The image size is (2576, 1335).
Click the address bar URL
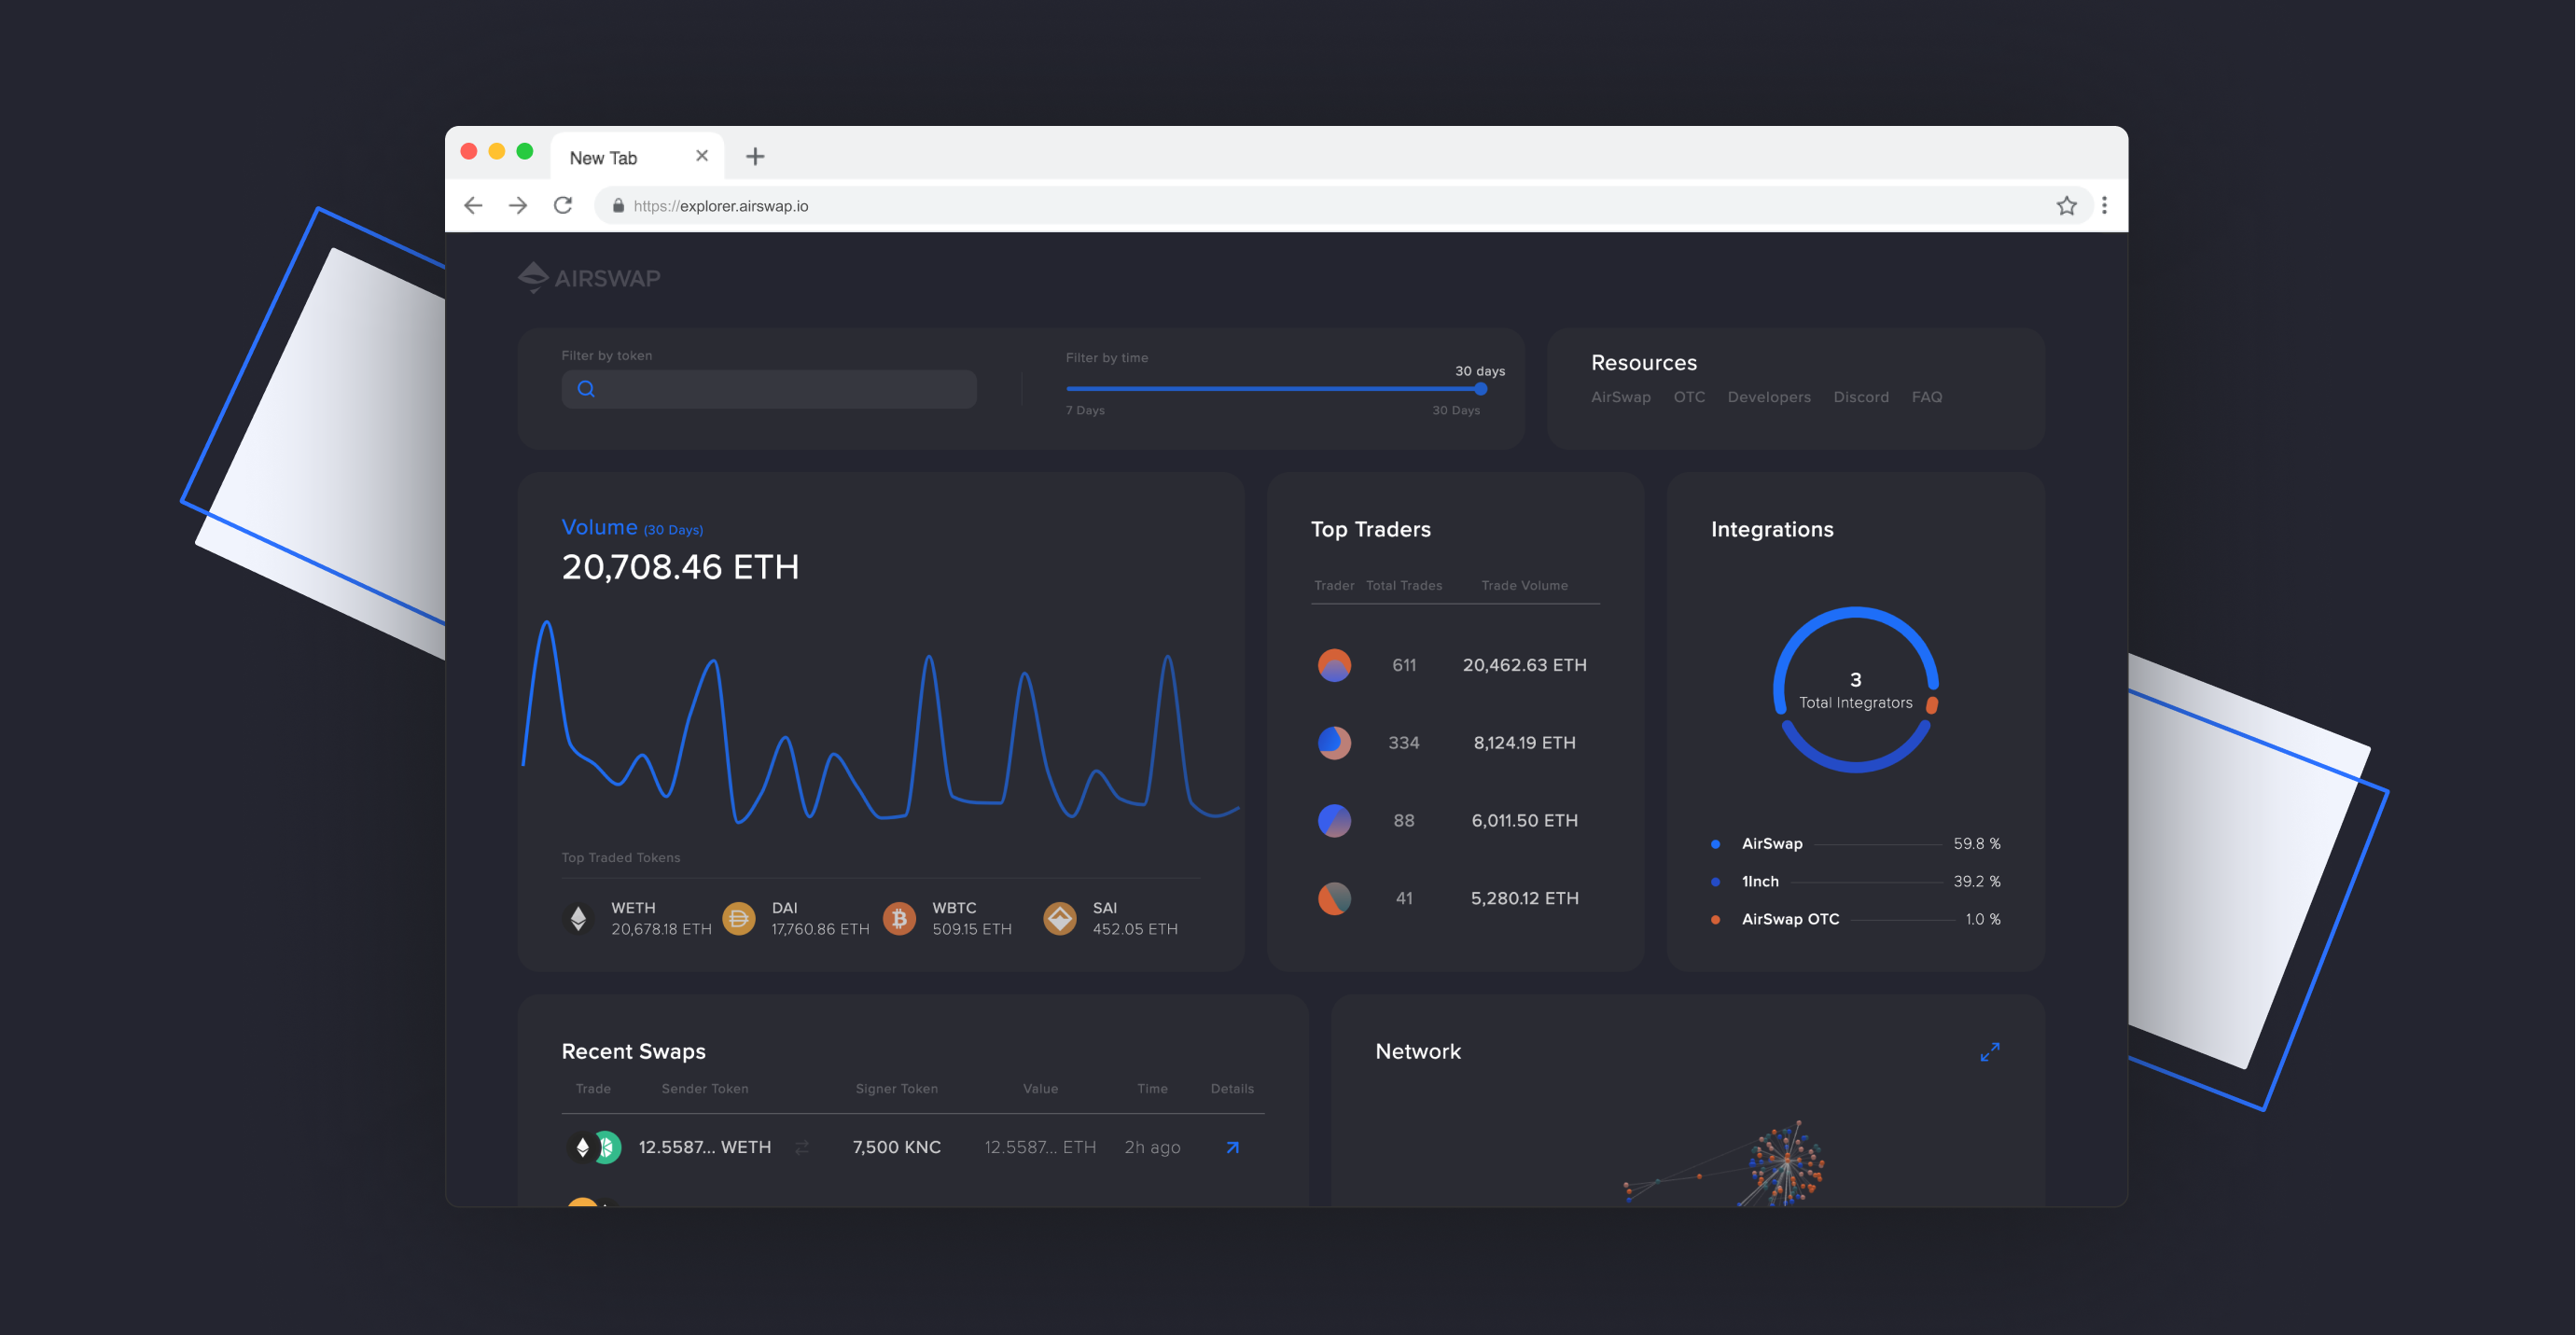[721, 206]
